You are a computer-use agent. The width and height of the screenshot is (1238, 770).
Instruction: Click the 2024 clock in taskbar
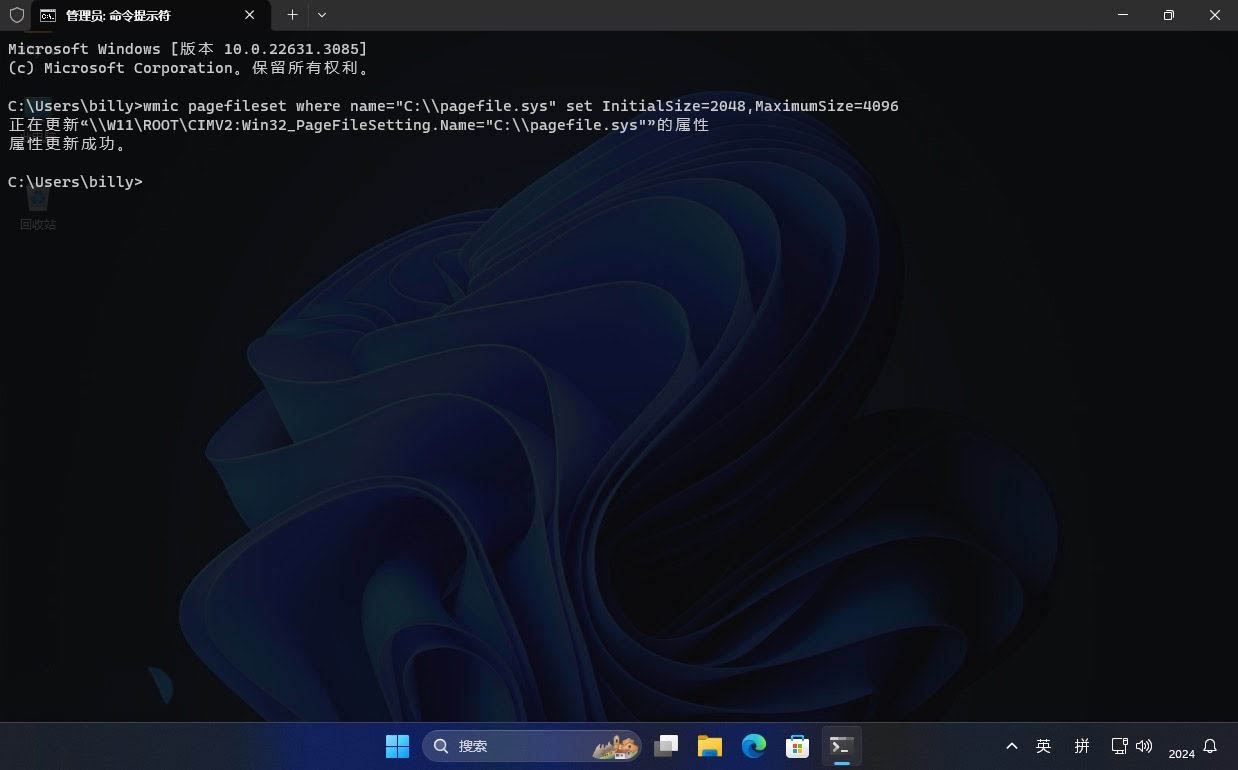(1181, 753)
